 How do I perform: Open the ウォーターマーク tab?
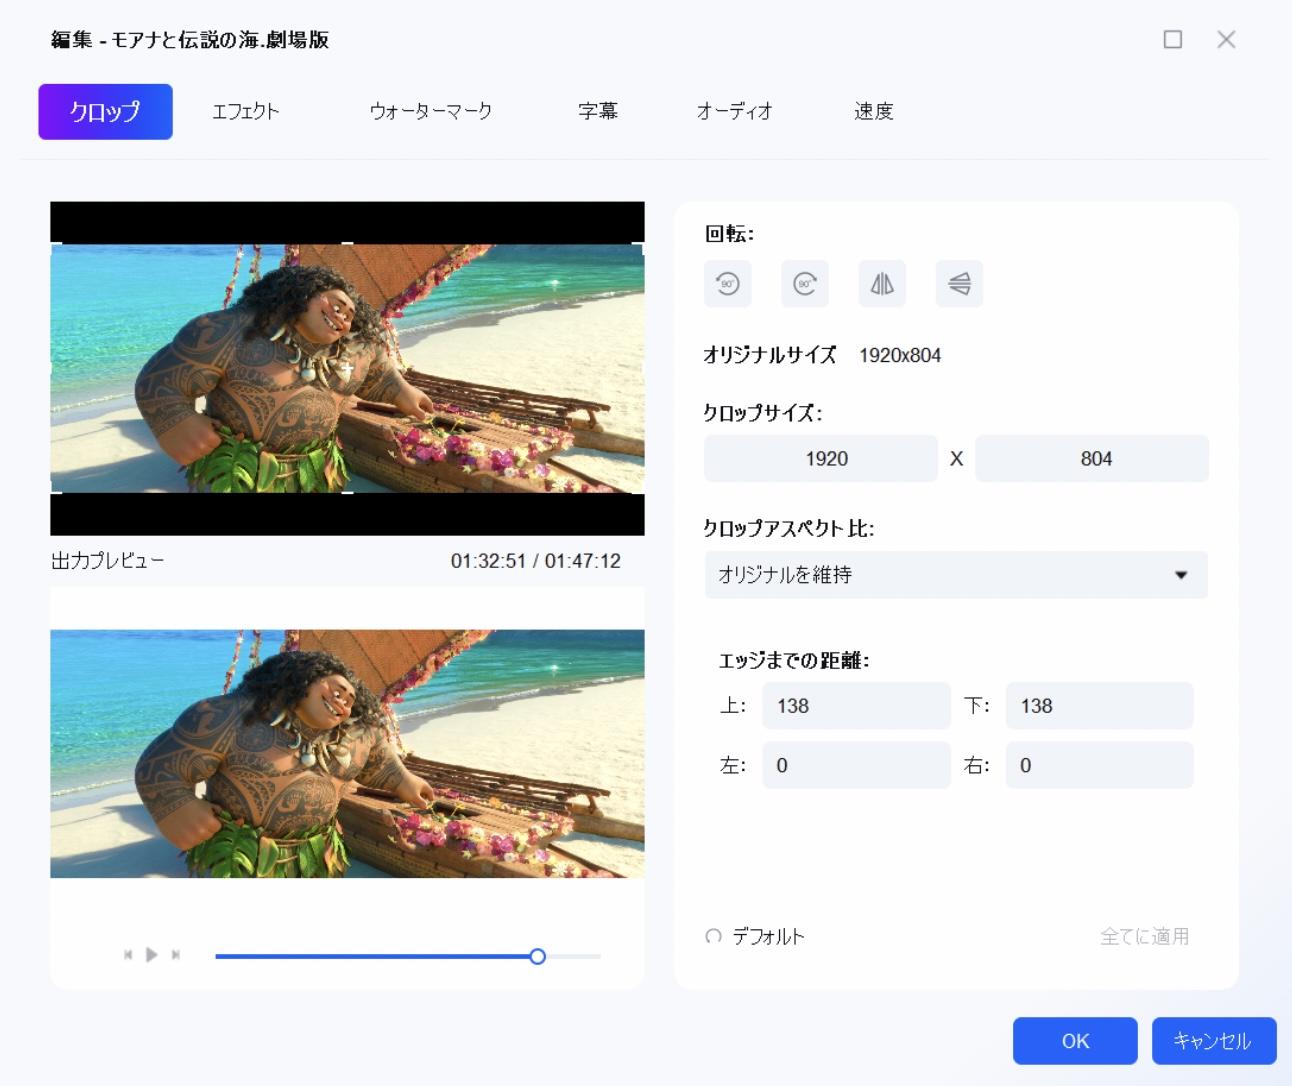(431, 111)
